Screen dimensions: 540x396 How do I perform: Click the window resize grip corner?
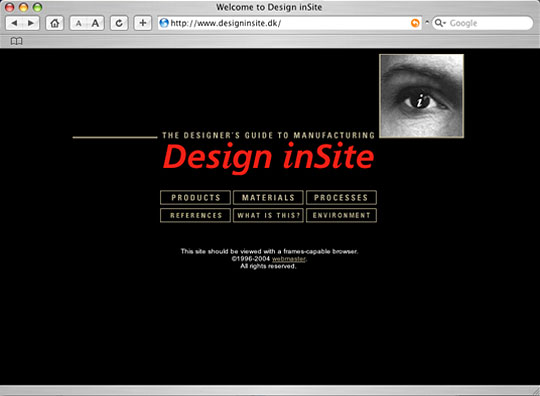[x=536, y=391]
